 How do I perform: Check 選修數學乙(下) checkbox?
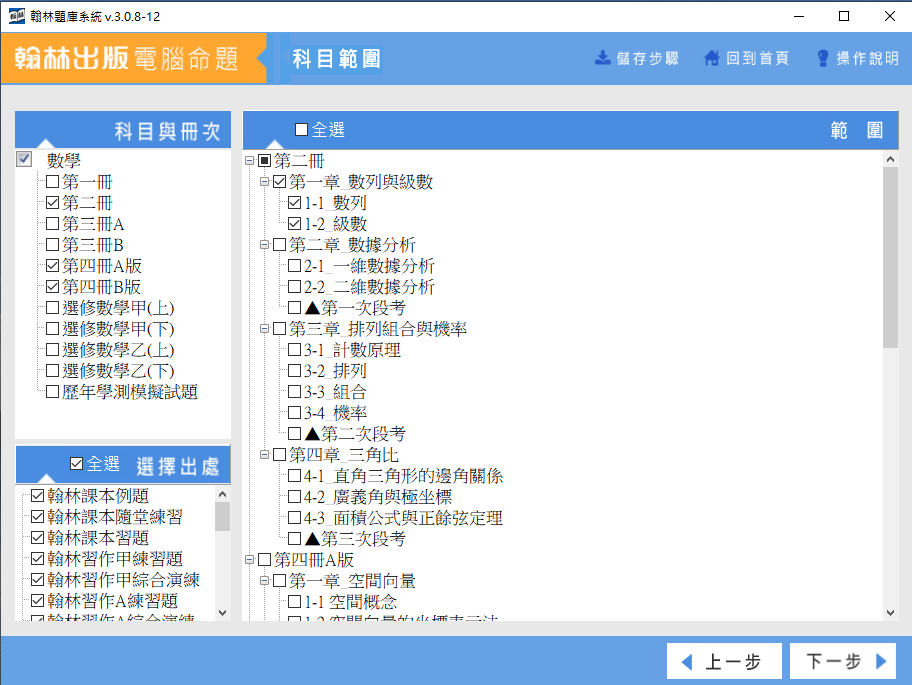(52, 370)
